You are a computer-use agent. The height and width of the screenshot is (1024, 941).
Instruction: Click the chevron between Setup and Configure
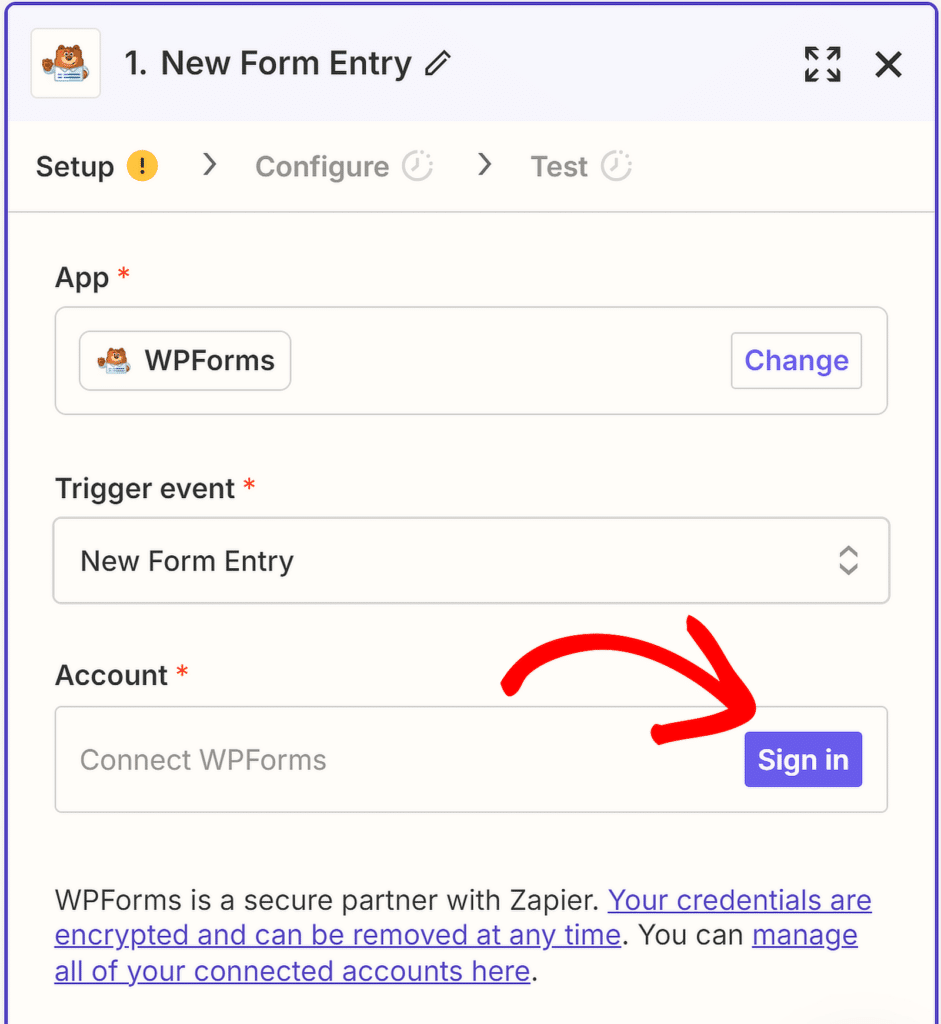[210, 165]
